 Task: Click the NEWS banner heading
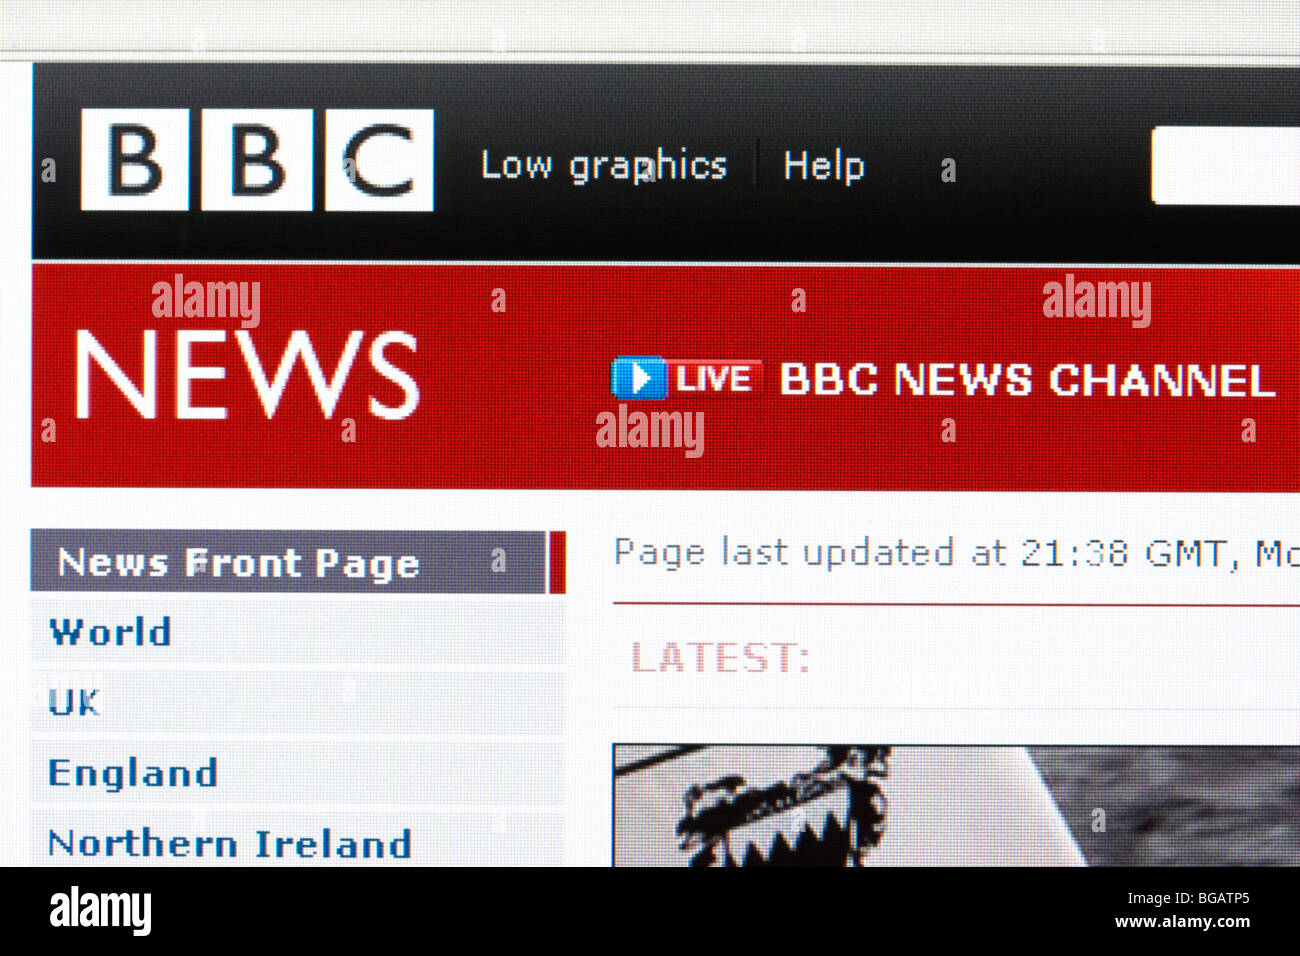pos(247,375)
